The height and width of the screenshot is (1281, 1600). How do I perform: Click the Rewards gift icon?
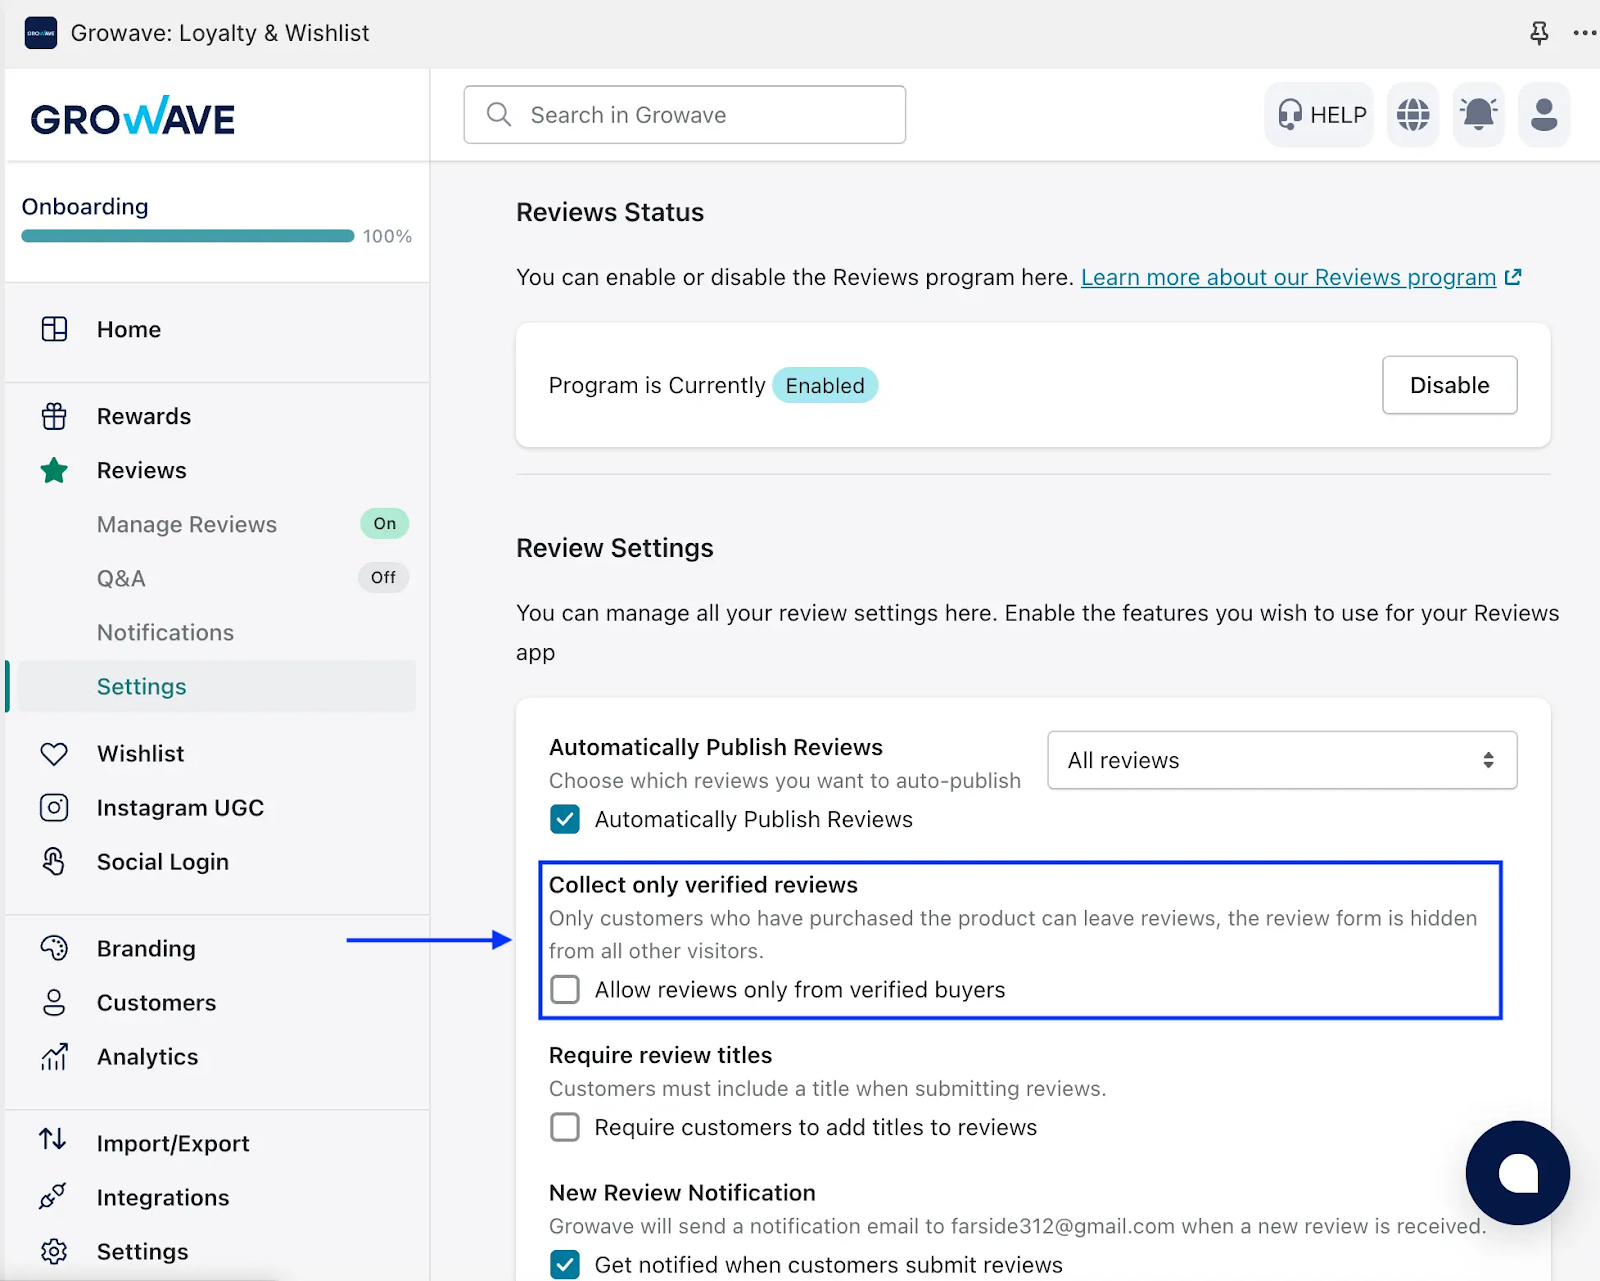[54, 416]
